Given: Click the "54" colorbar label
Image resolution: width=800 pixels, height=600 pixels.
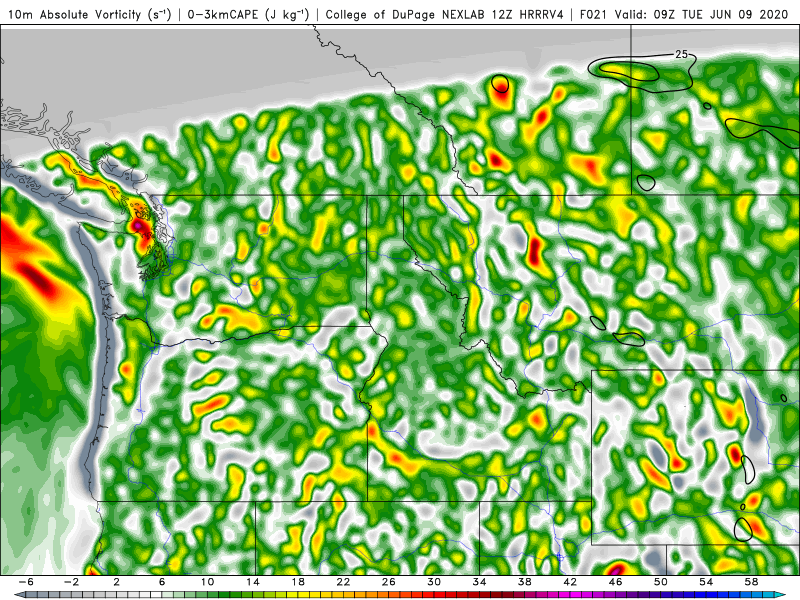Looking at the screenshot, I should [x=706, y=582].
